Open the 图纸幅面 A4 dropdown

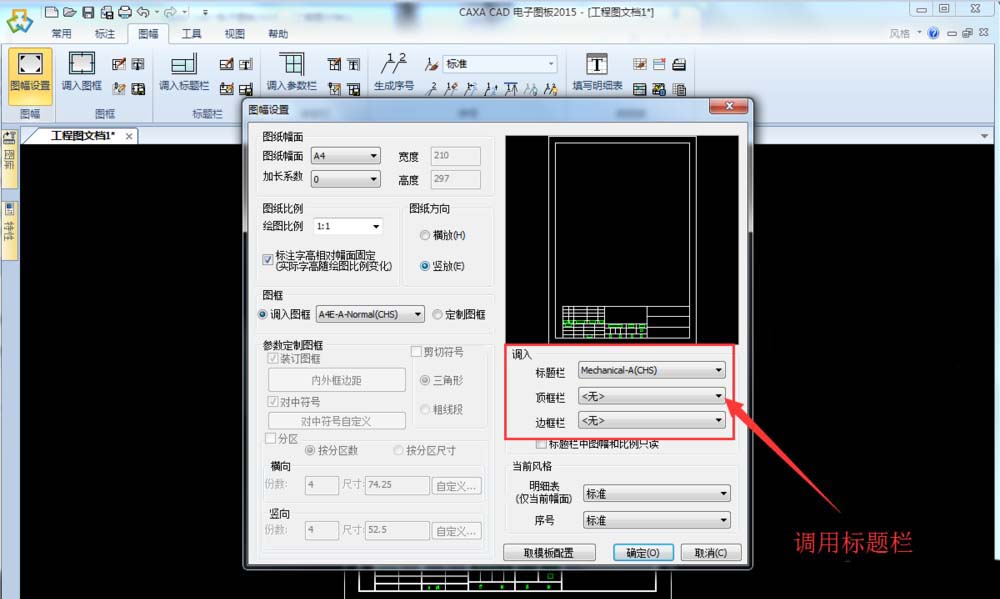click(346, 156)
